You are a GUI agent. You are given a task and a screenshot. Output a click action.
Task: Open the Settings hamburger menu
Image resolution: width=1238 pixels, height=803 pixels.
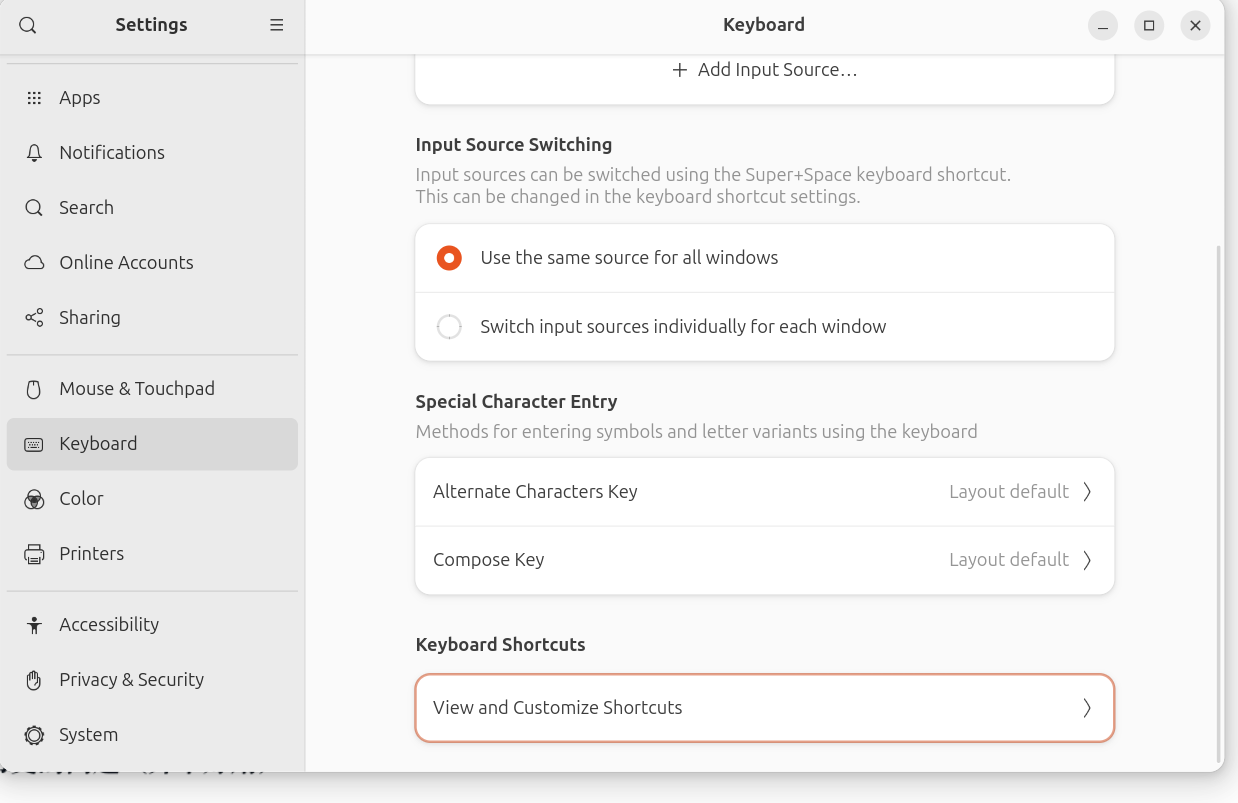tap(277, 26)
